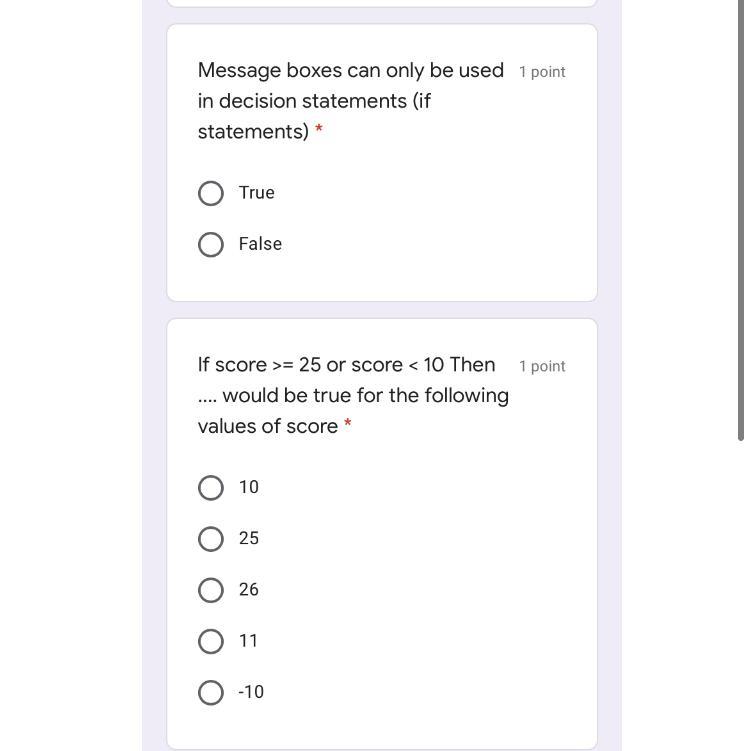
Task: Click the red asterisk after "values of score"
Action: pos(348,425)
